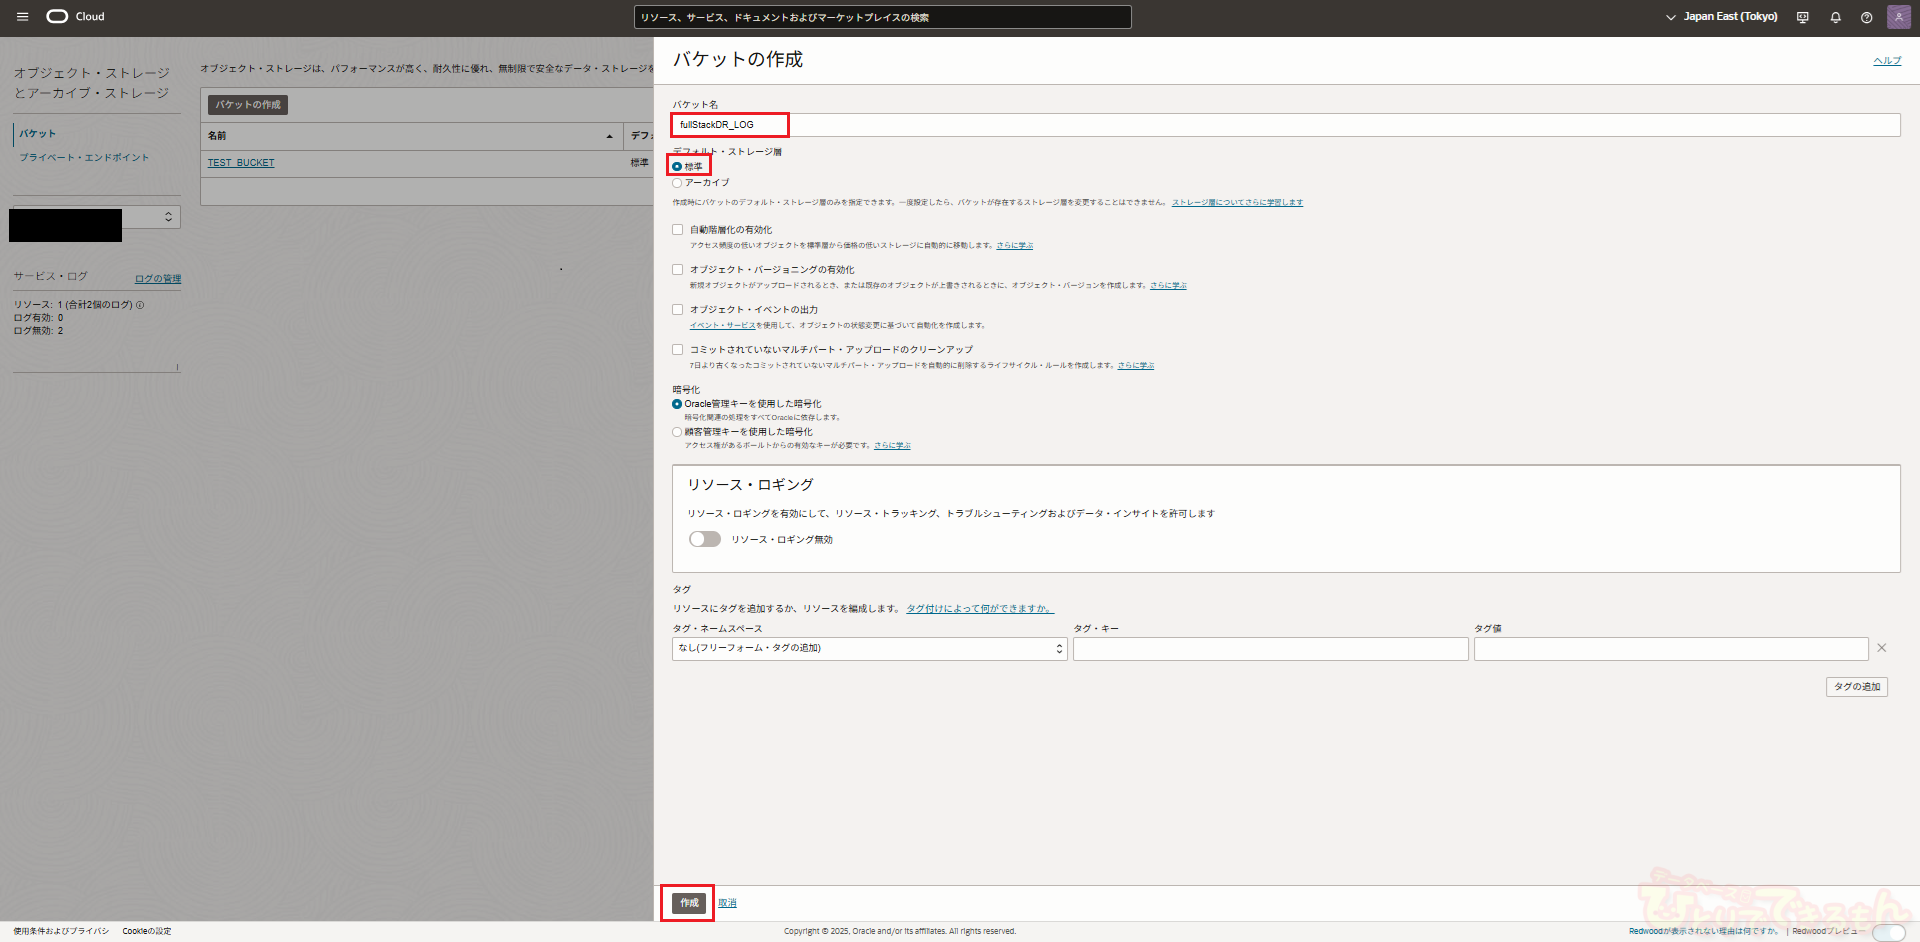Open the help question mark icon
Screen dimensions: 1920x942
1866,17
